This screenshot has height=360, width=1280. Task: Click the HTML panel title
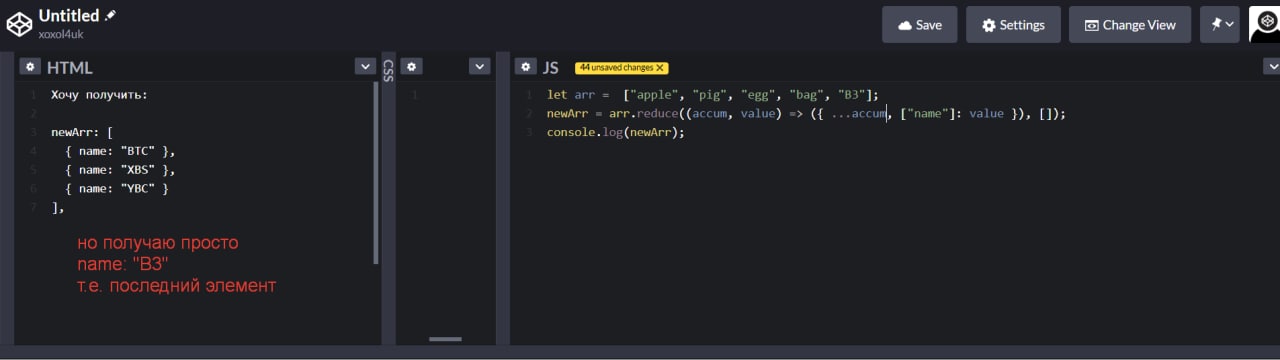(x=70, y=67)
